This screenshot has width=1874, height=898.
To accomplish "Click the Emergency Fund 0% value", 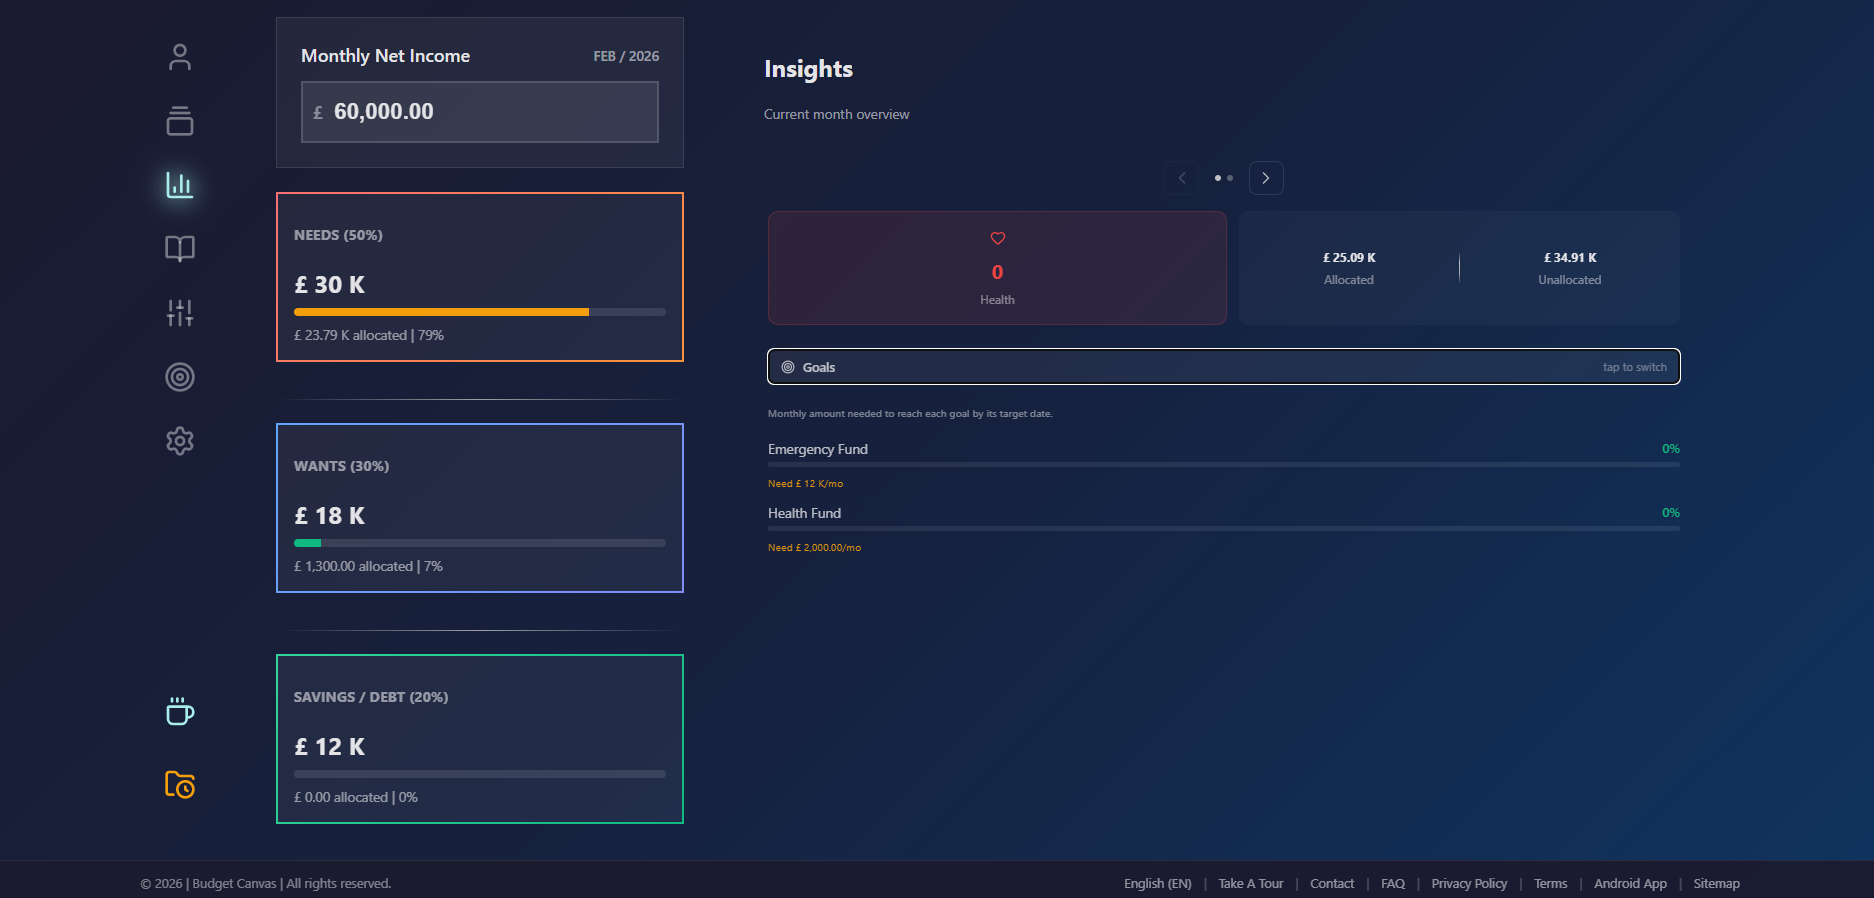I will [1671, 449].
